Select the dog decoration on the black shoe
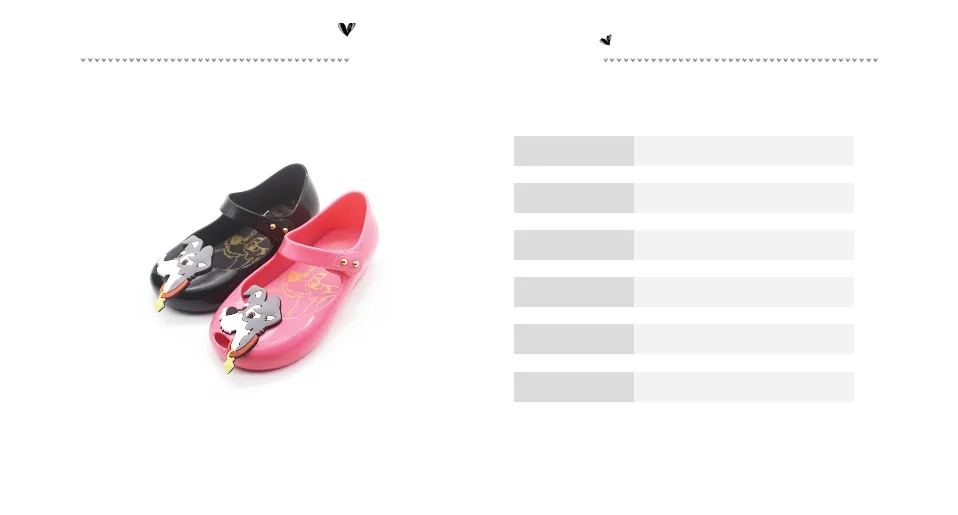This screenshot has height=515, width=958. [183, 264]
